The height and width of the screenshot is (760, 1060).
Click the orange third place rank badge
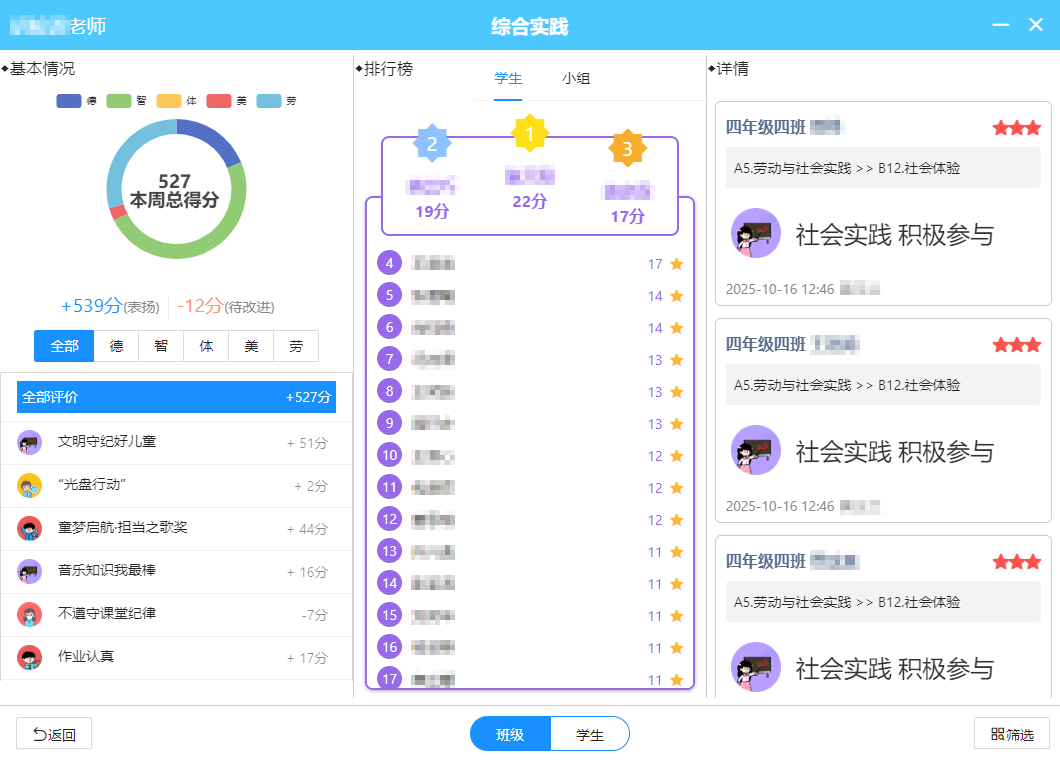tap(627, 149)
